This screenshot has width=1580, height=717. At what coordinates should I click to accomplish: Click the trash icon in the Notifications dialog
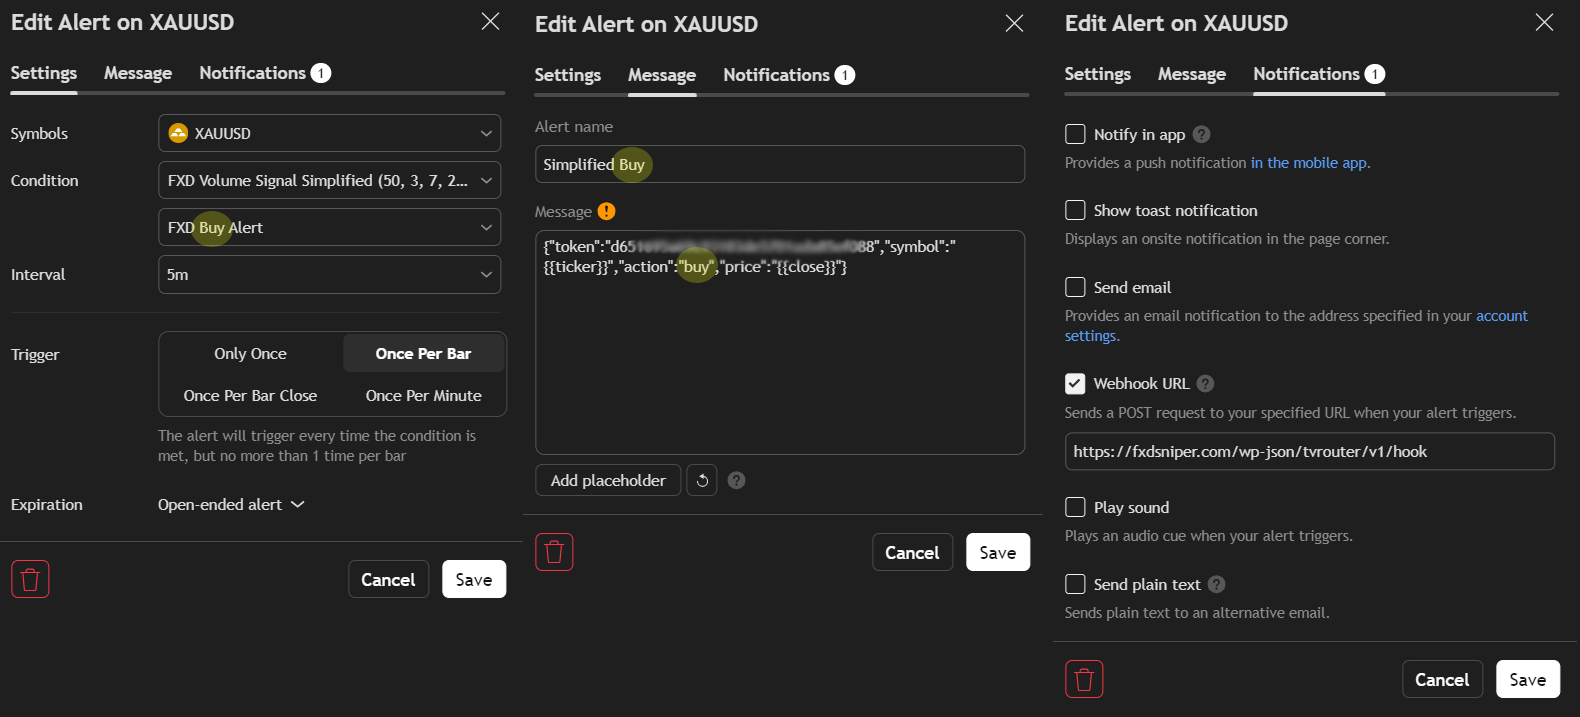point(1084,679)
